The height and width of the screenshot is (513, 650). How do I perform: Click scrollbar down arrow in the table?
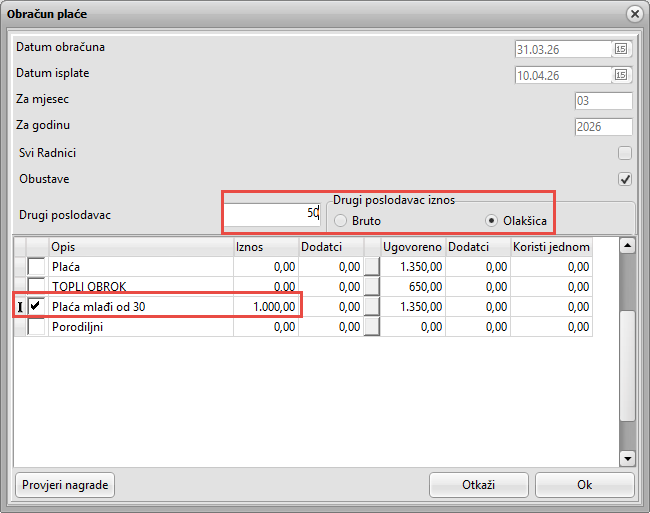(x=627, y=458)
